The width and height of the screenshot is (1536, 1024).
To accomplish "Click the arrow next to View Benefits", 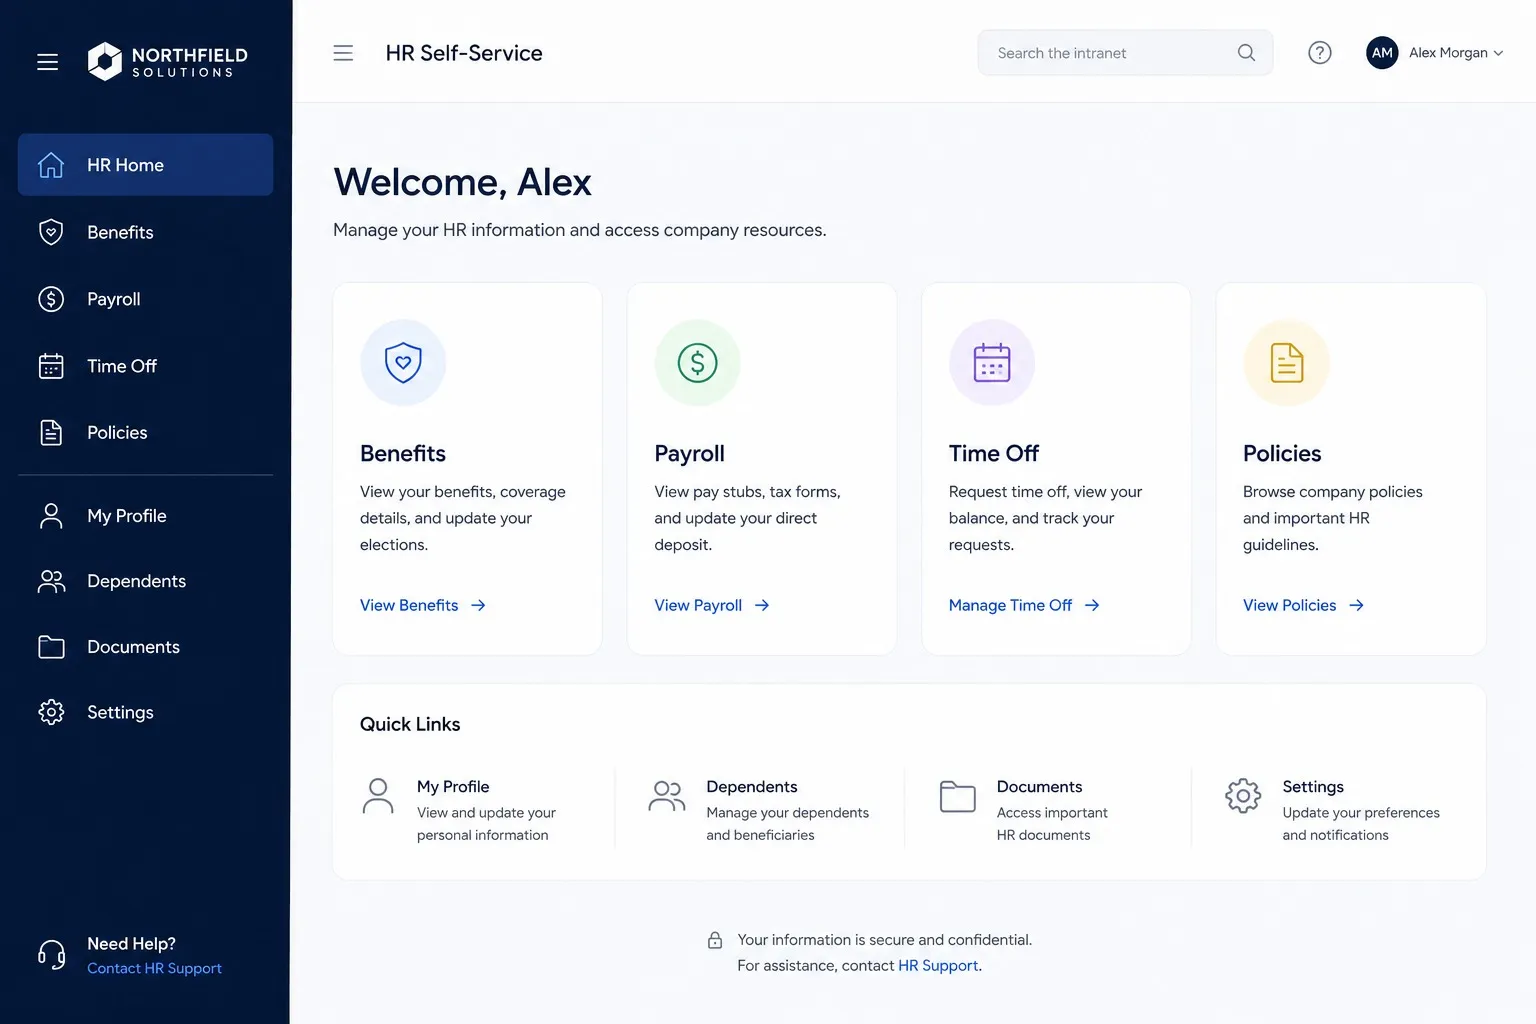I will click(x=478, y=605).
